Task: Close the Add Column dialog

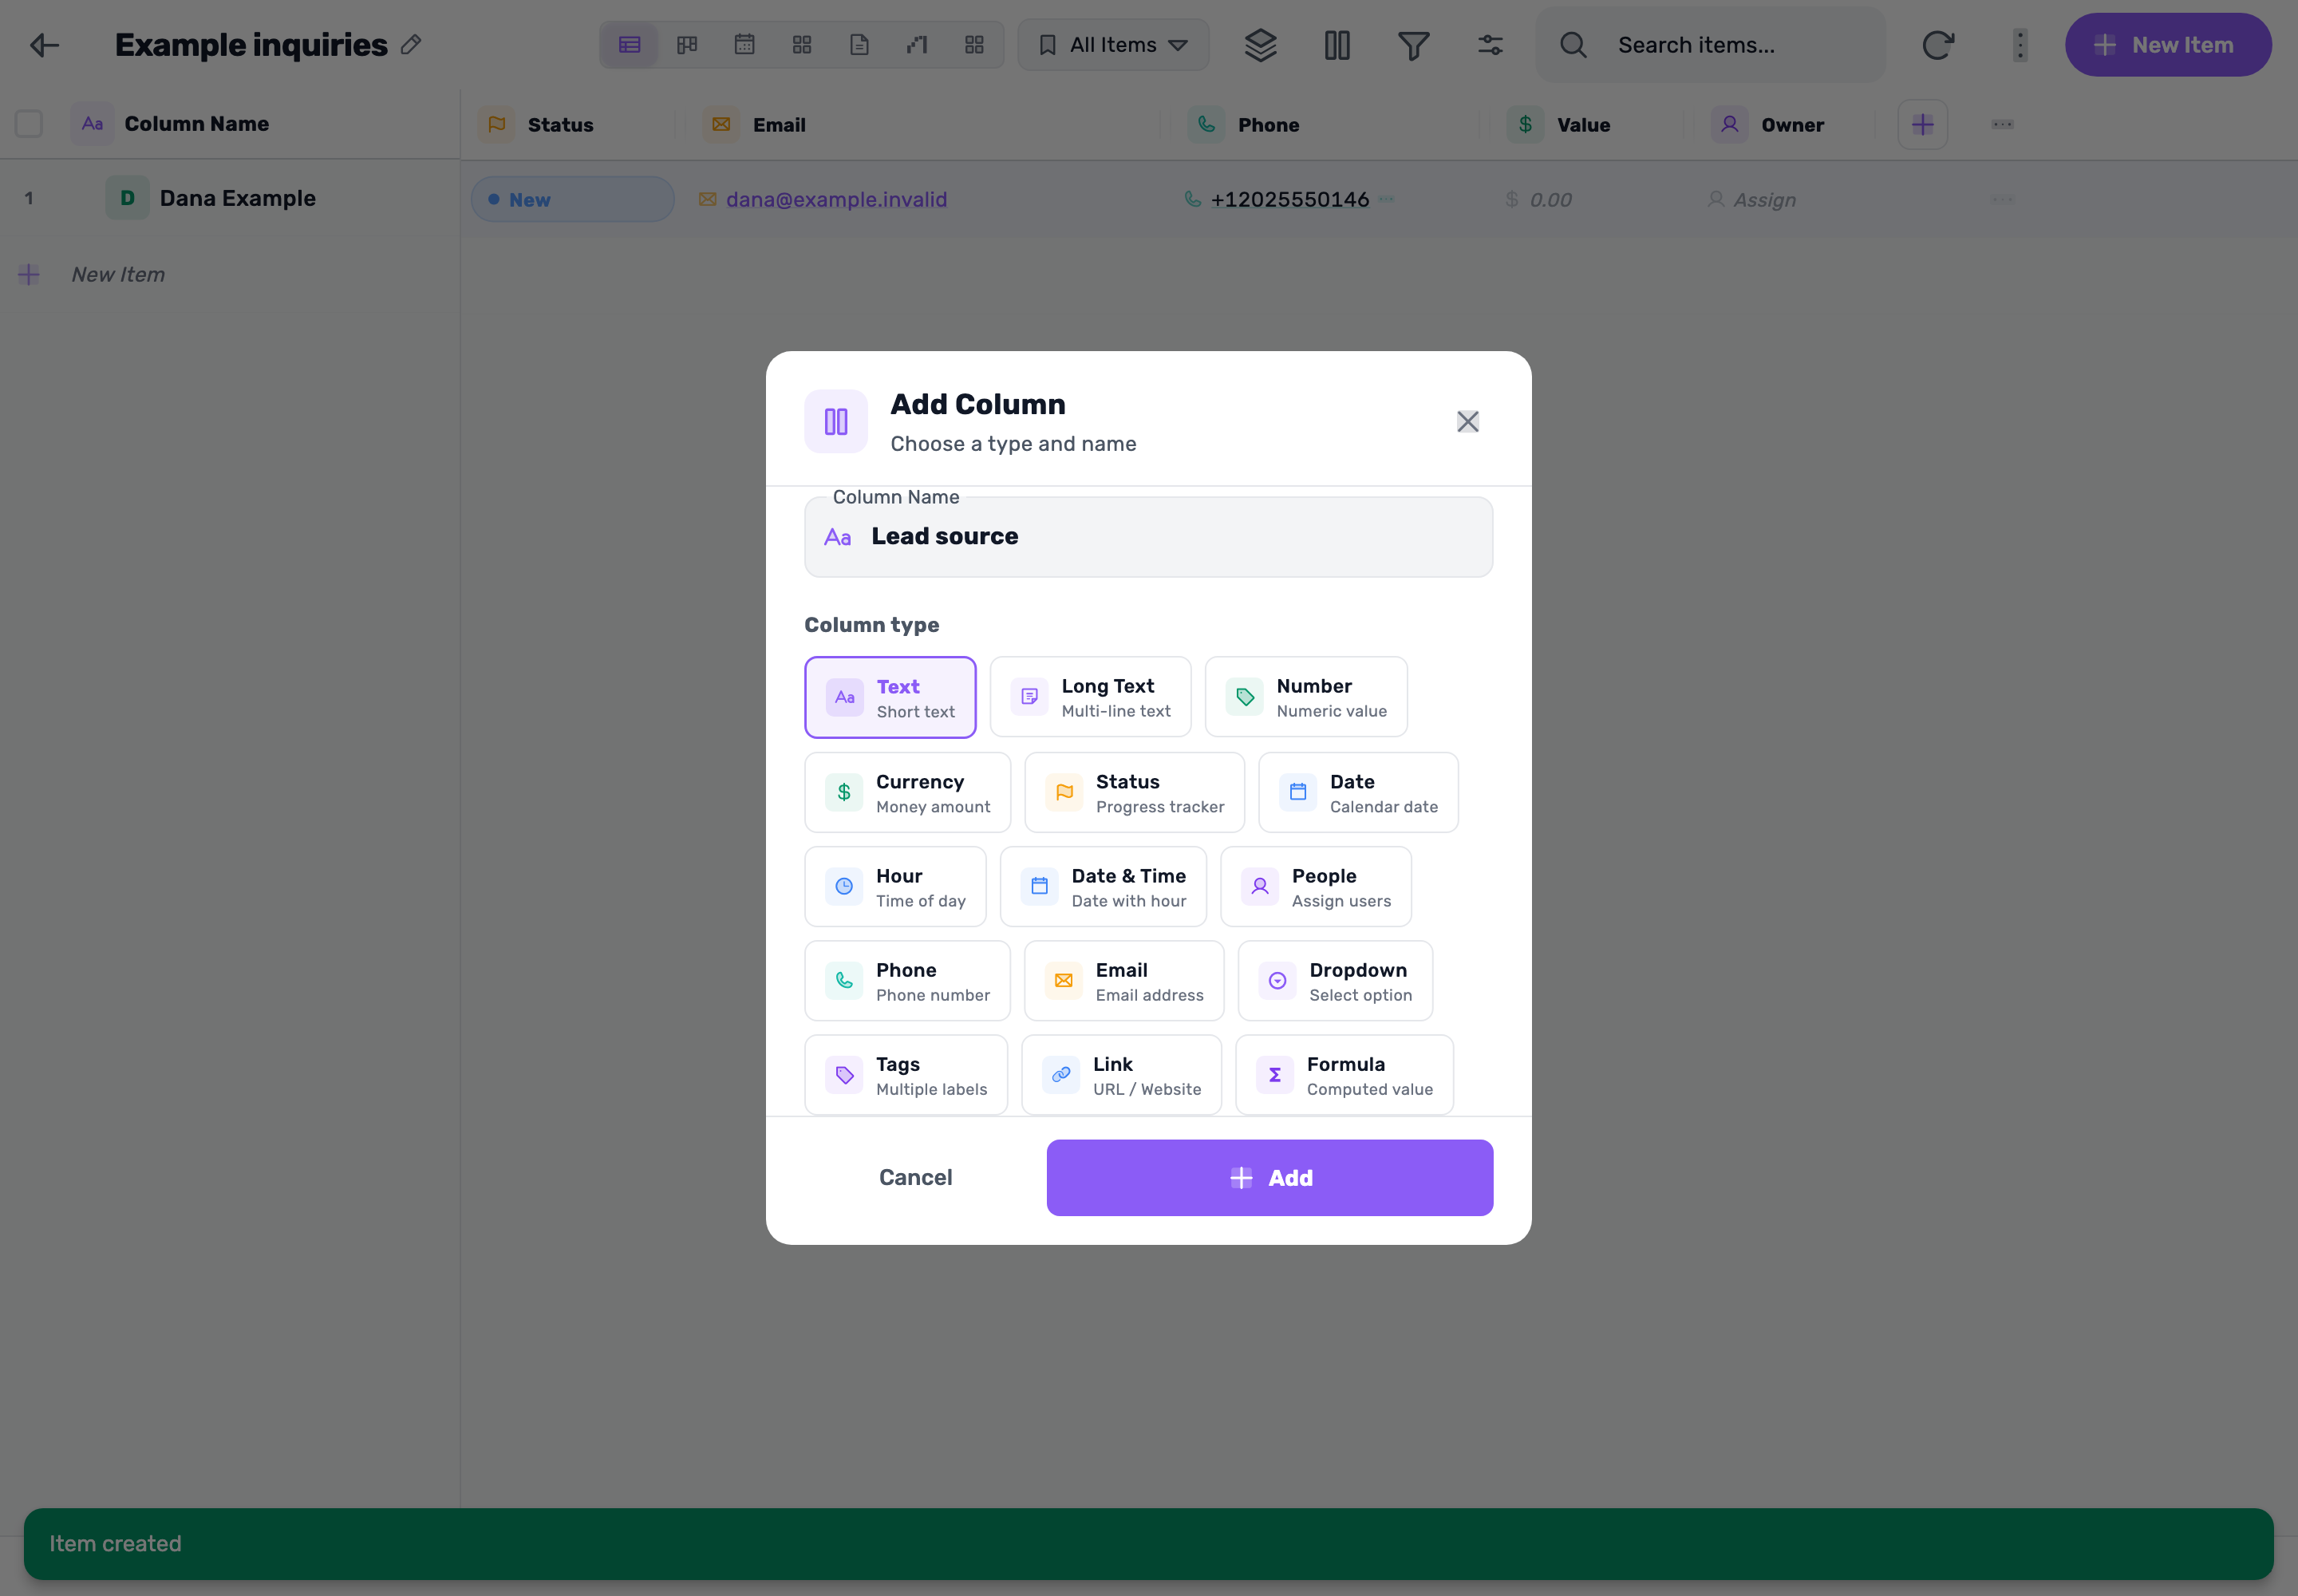Action: [x=1467, y=422]
